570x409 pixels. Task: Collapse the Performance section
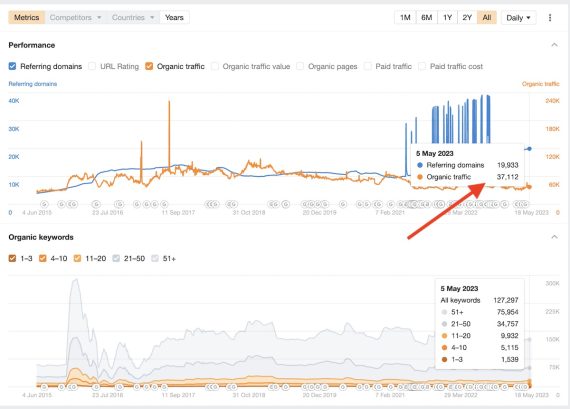pos(554,45)
